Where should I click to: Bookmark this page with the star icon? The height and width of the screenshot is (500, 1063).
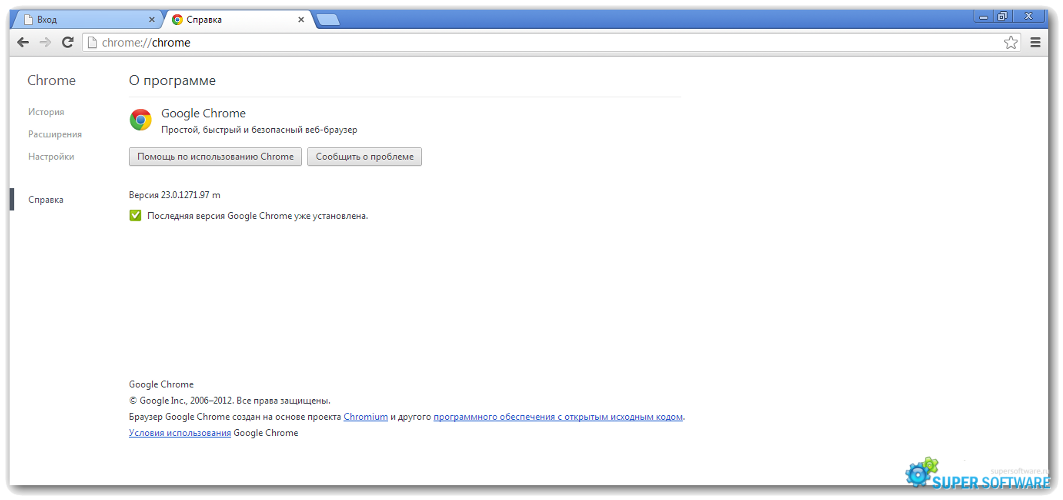click(1010, 43)
